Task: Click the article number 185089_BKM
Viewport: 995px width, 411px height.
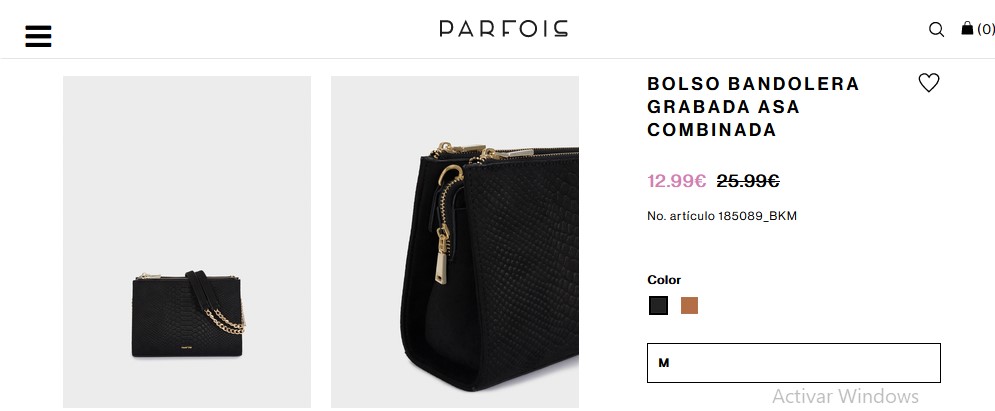Action: click(721, 216)
